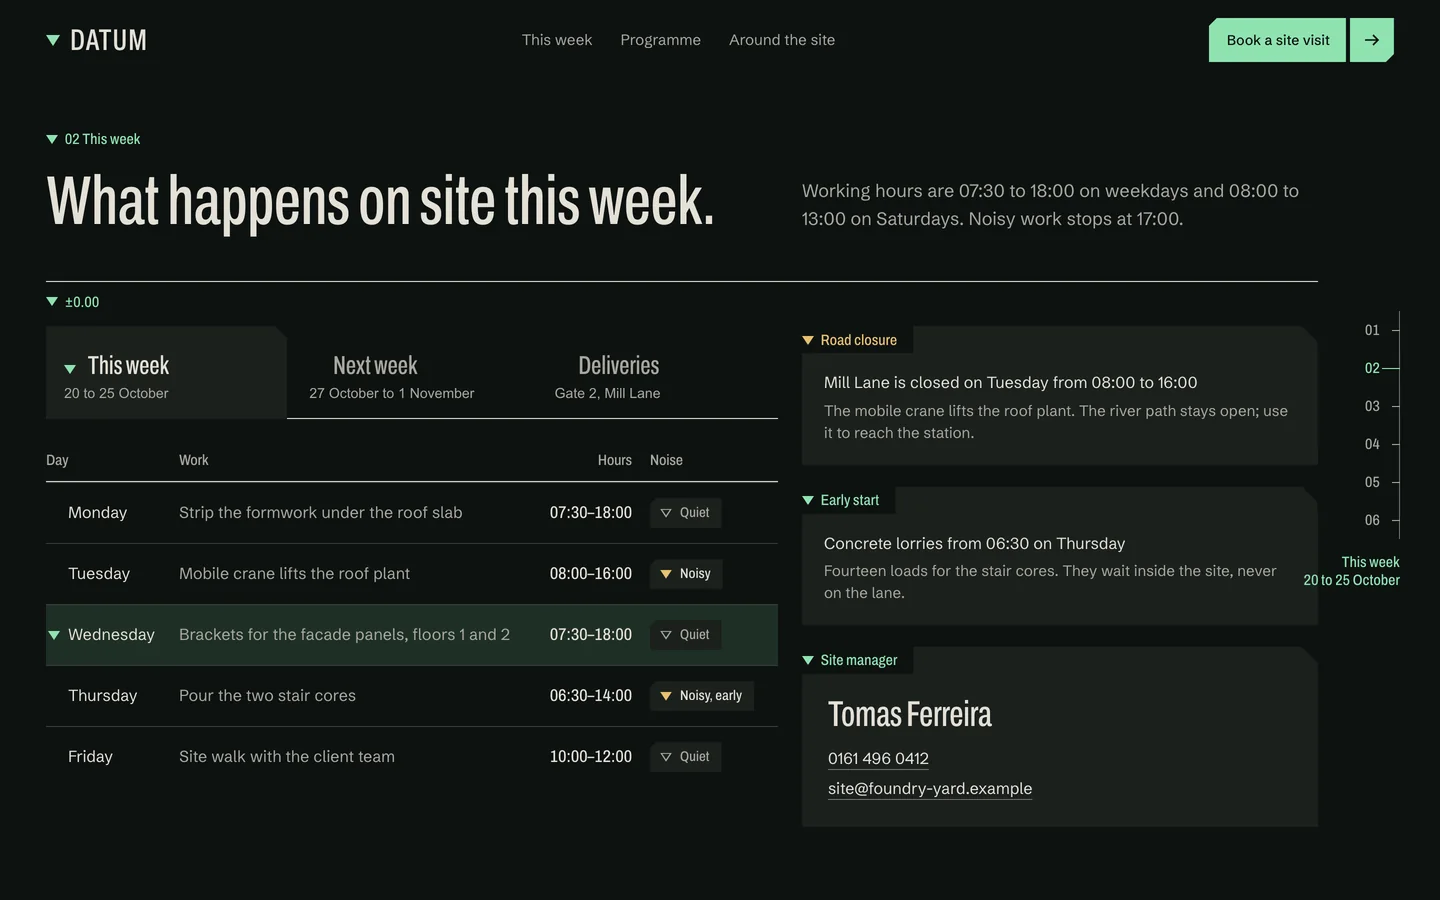Click 'Mobile crane lifts the roof plant'
The height and width of the screenshot is (900, 1440).
click(x=294, y=574)
